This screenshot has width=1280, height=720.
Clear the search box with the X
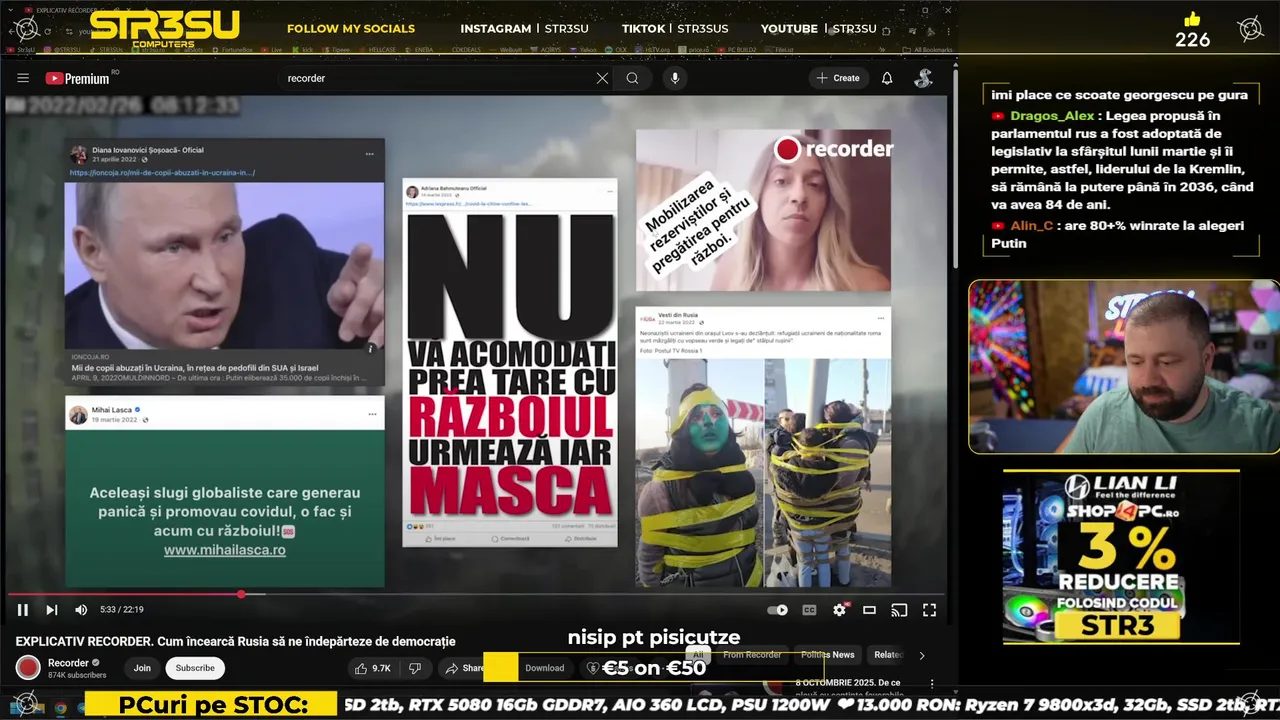(x=602, y=78)
